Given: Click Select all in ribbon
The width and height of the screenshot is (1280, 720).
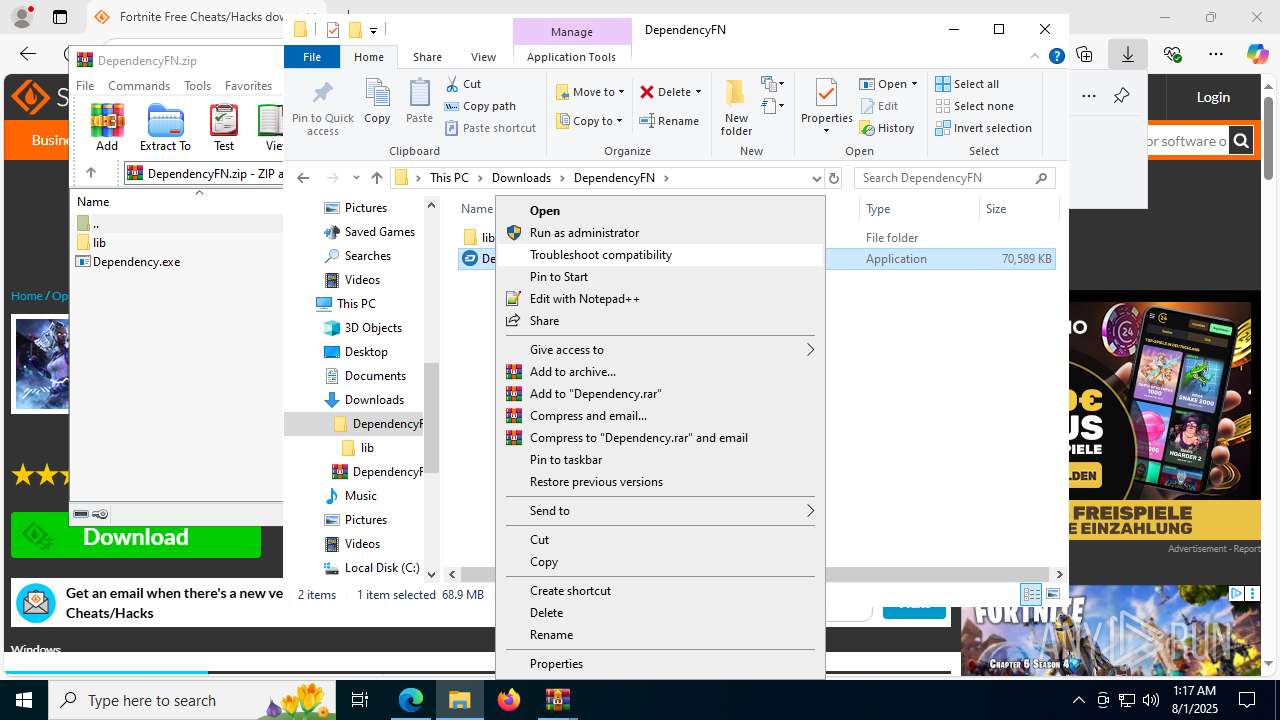Looking at the screenshot, I should coord(967,84).
